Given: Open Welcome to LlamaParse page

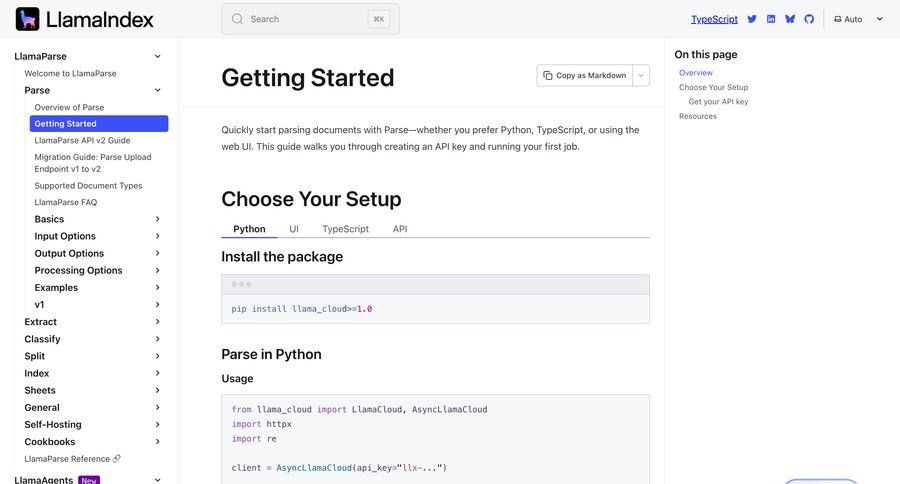Looking at the screenshot, I should tap(70, 73).
